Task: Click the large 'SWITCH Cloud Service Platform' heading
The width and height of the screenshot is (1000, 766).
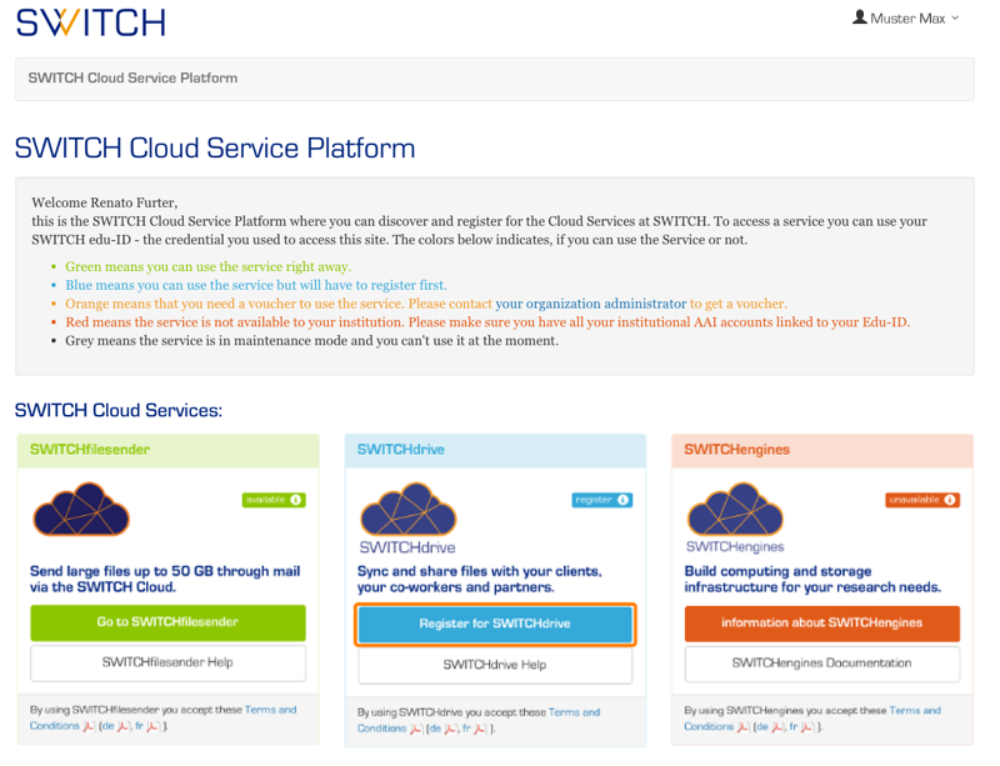Action: 215,148
